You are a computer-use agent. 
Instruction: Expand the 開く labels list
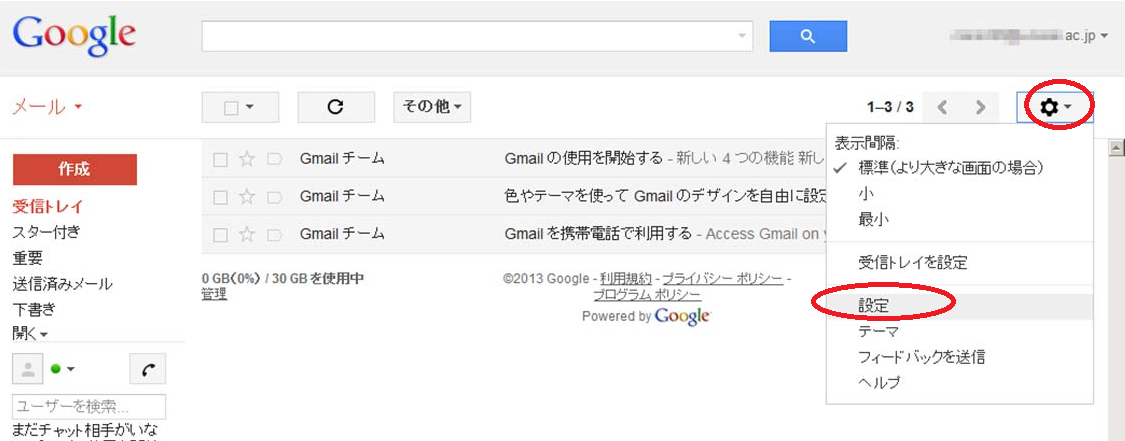click(30, 333)
